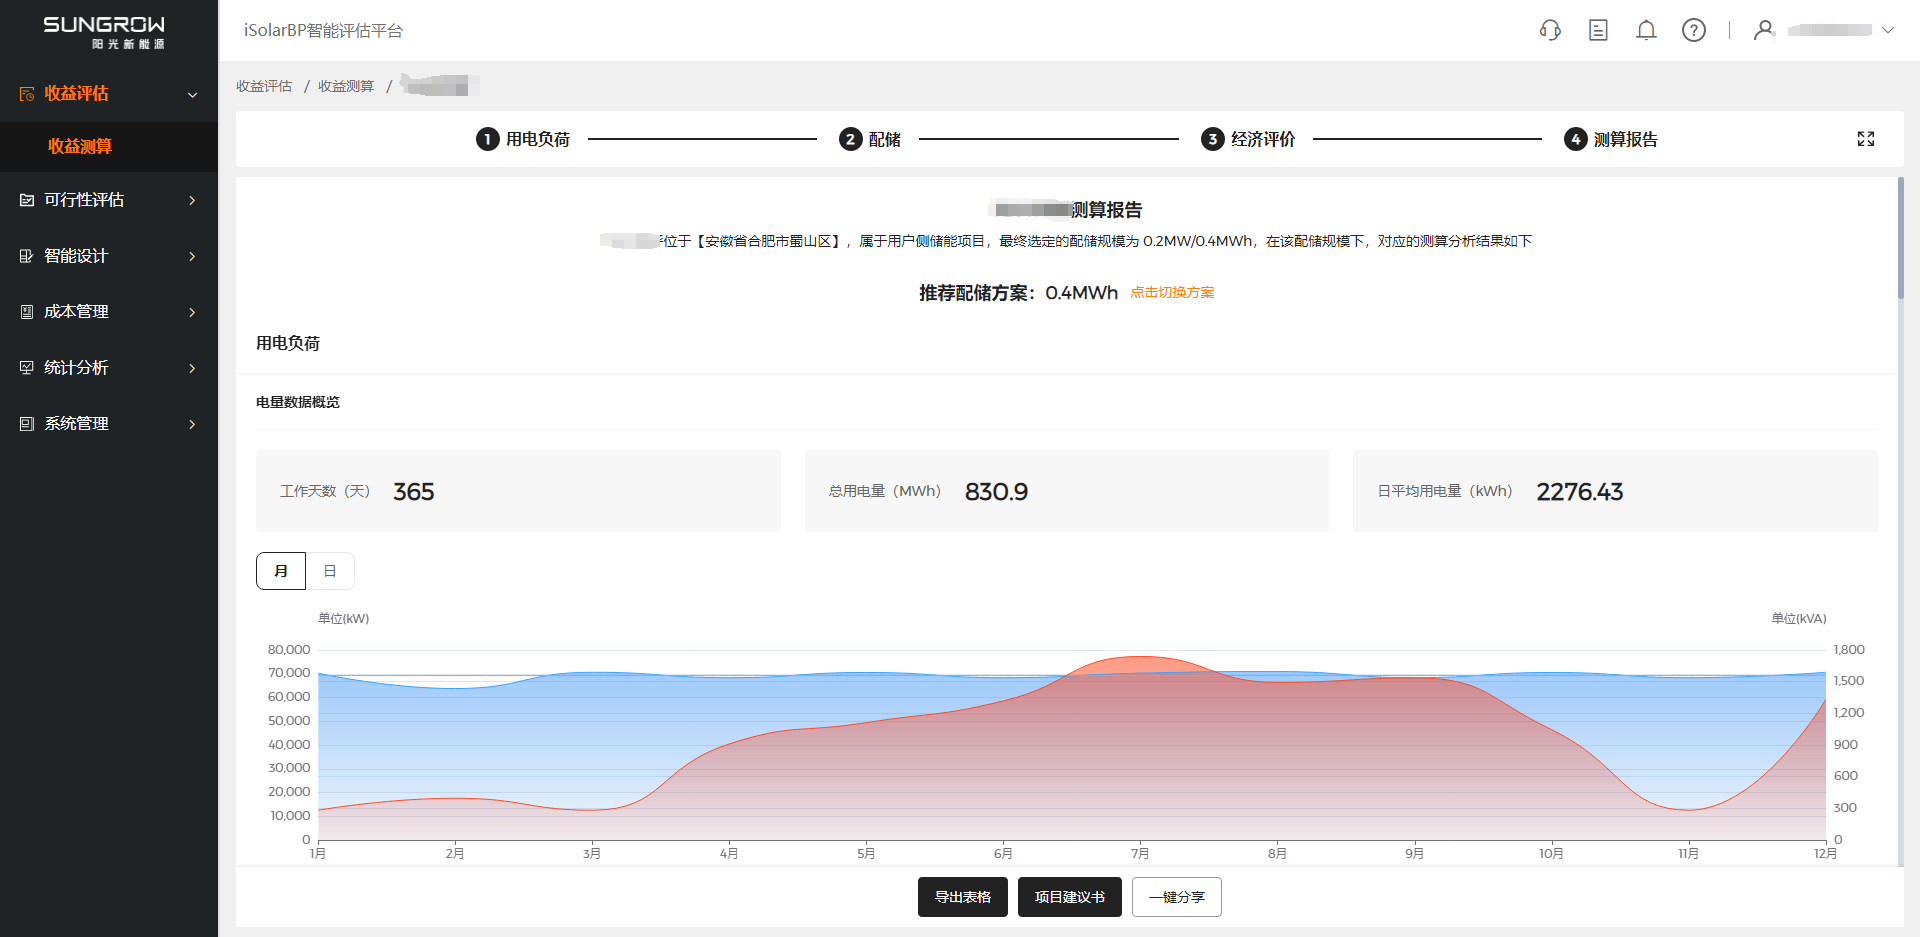Collapse the 收益评估 menu section
Viewport: 1920px width, 937px height.
pyautogui.click(x=192, y=94)
